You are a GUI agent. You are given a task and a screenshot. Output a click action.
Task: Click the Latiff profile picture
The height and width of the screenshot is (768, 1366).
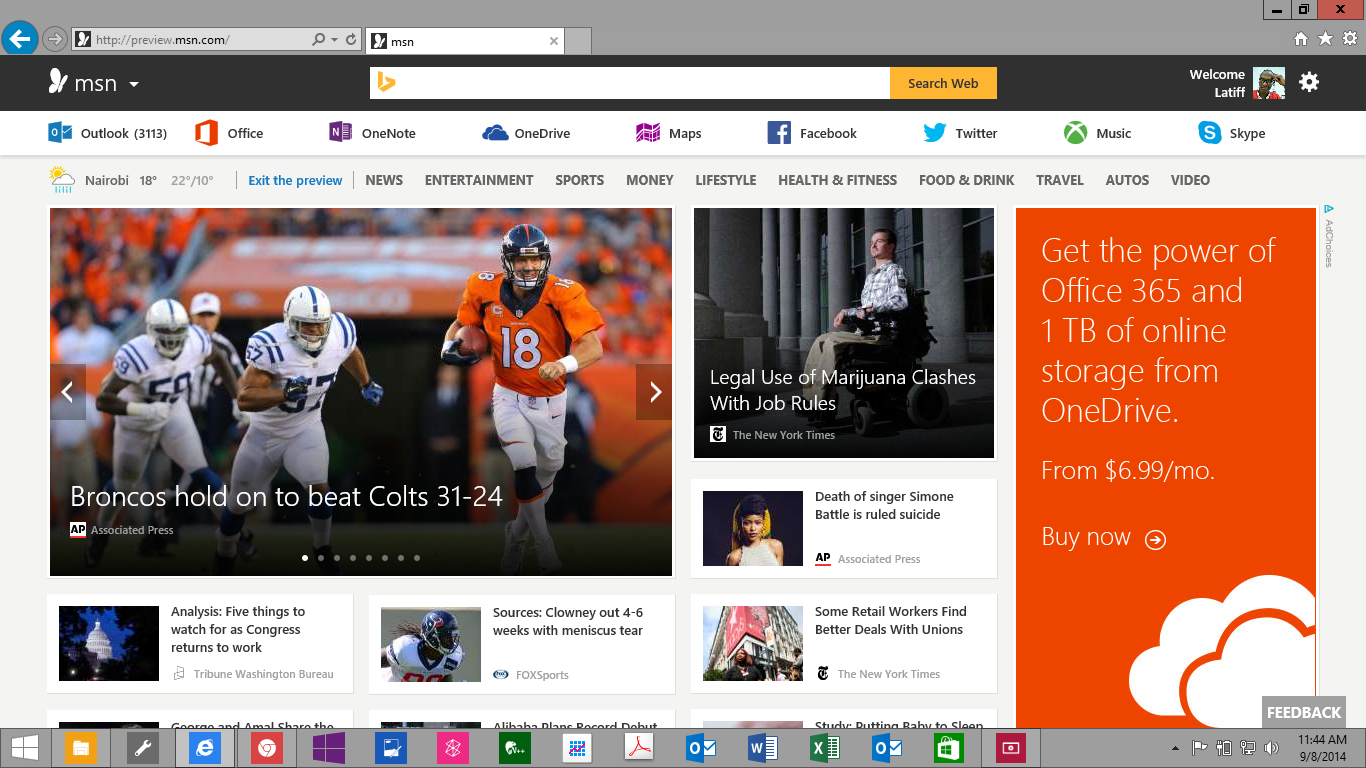[x=1269, y=83]
